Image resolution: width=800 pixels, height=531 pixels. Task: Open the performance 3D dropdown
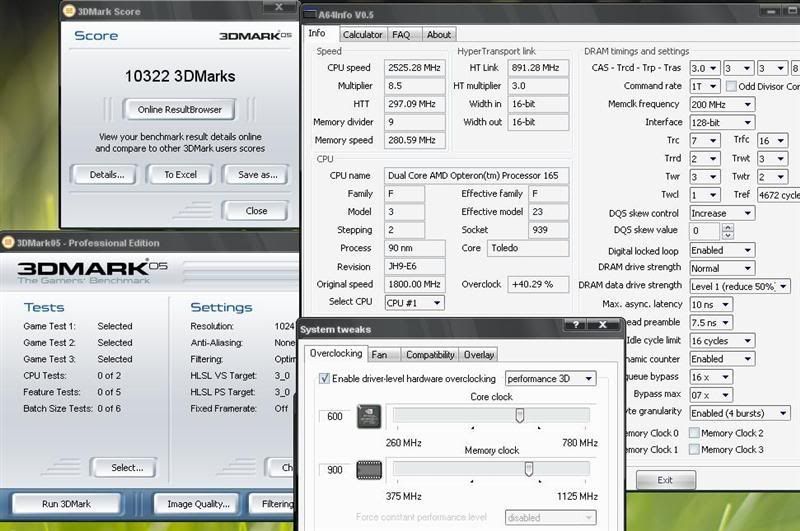(x=551, y=378)
